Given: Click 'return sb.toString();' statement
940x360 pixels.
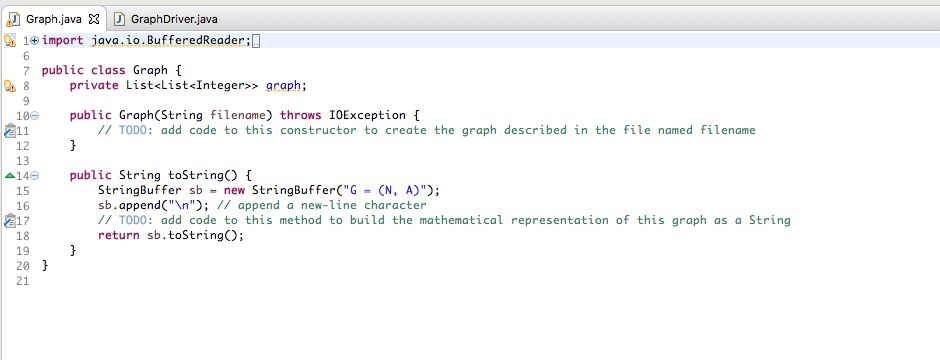Looking at the screenshot, I should pos(171,235).
